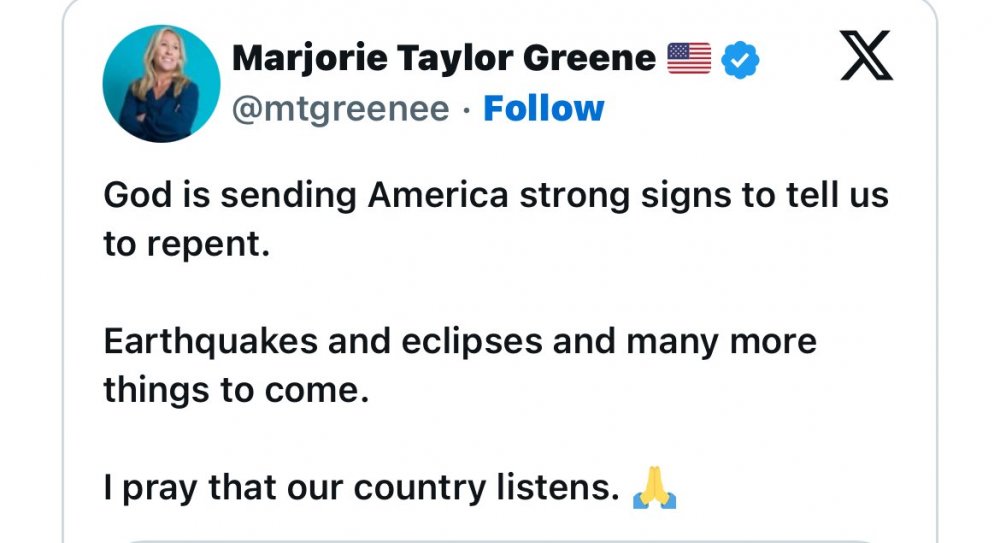The width and height of the screenshot is (1000, 543).
Task: Click the X logo in the tweet corner
Action: pyautogui.click(x=866, y=55)
